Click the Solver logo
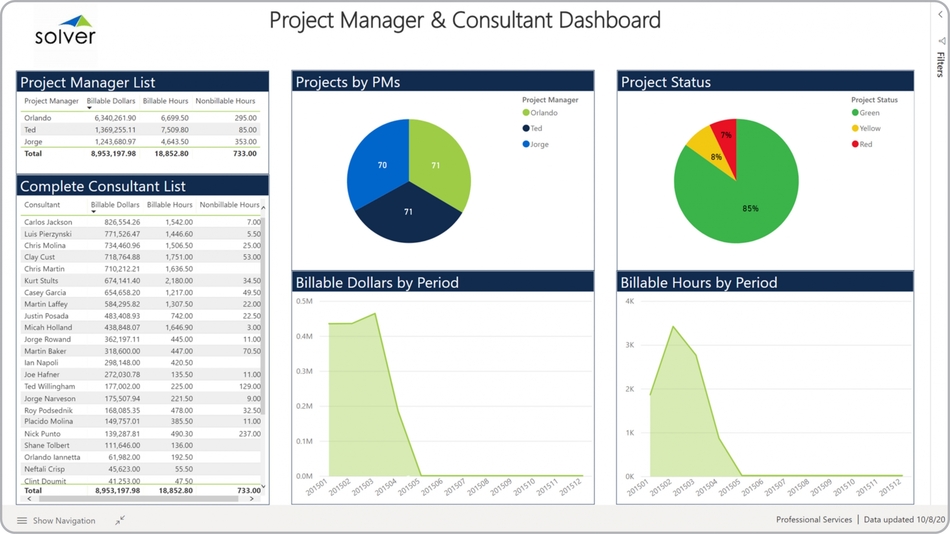The image size is (950, 534). 65,28
